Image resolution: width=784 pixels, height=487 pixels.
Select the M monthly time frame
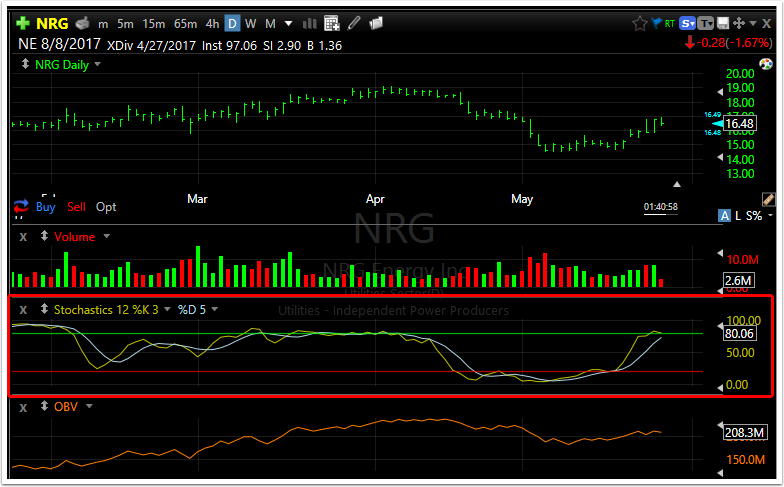(270, 24)
